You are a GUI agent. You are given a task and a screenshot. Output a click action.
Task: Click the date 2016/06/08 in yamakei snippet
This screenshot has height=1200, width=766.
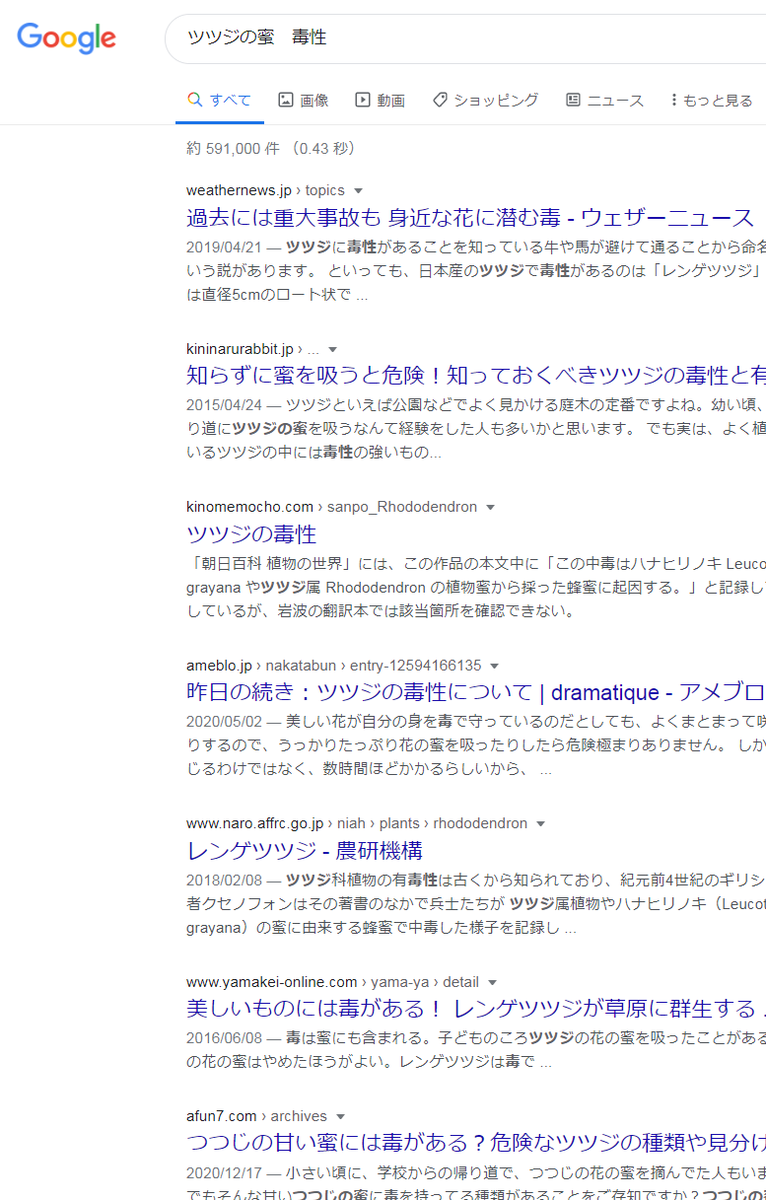(x=223, y=1037)
